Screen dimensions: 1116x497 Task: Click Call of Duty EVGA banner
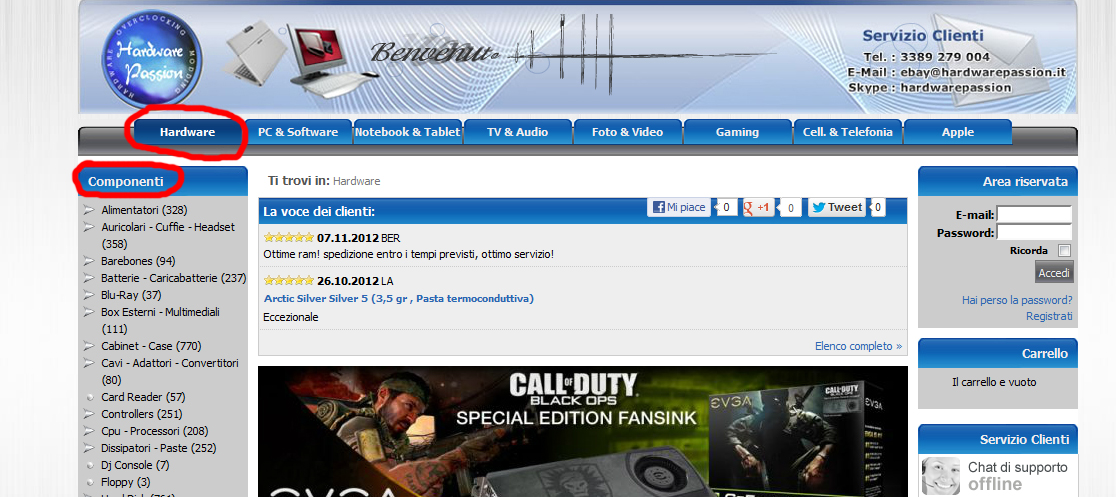click(582, 431)
